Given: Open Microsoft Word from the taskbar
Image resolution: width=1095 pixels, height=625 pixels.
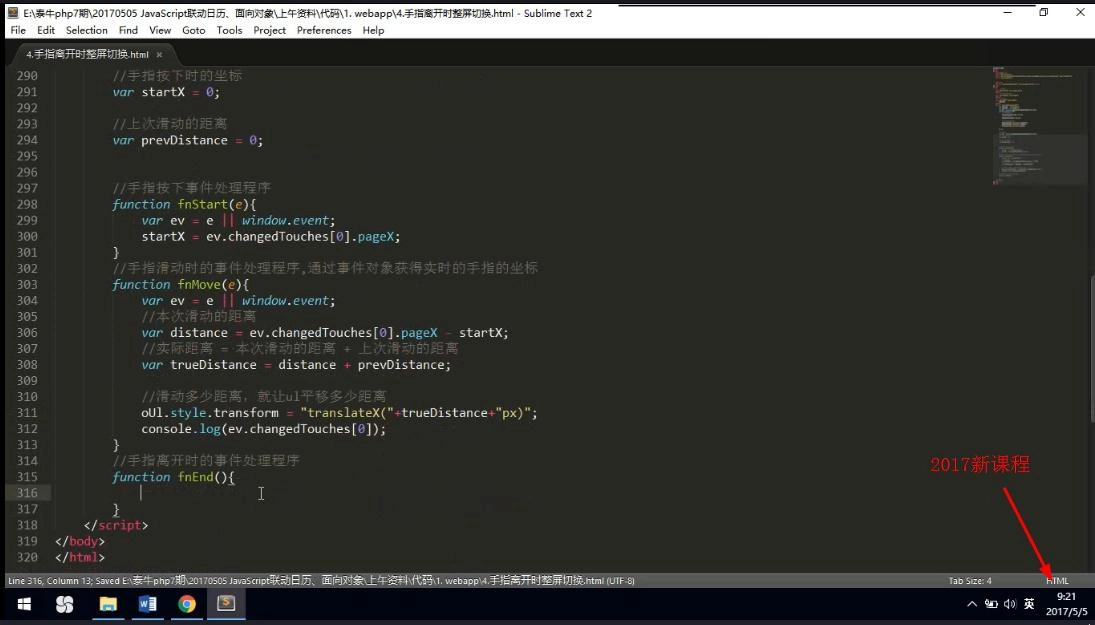Looking at the screenshot, I should 147,604.
